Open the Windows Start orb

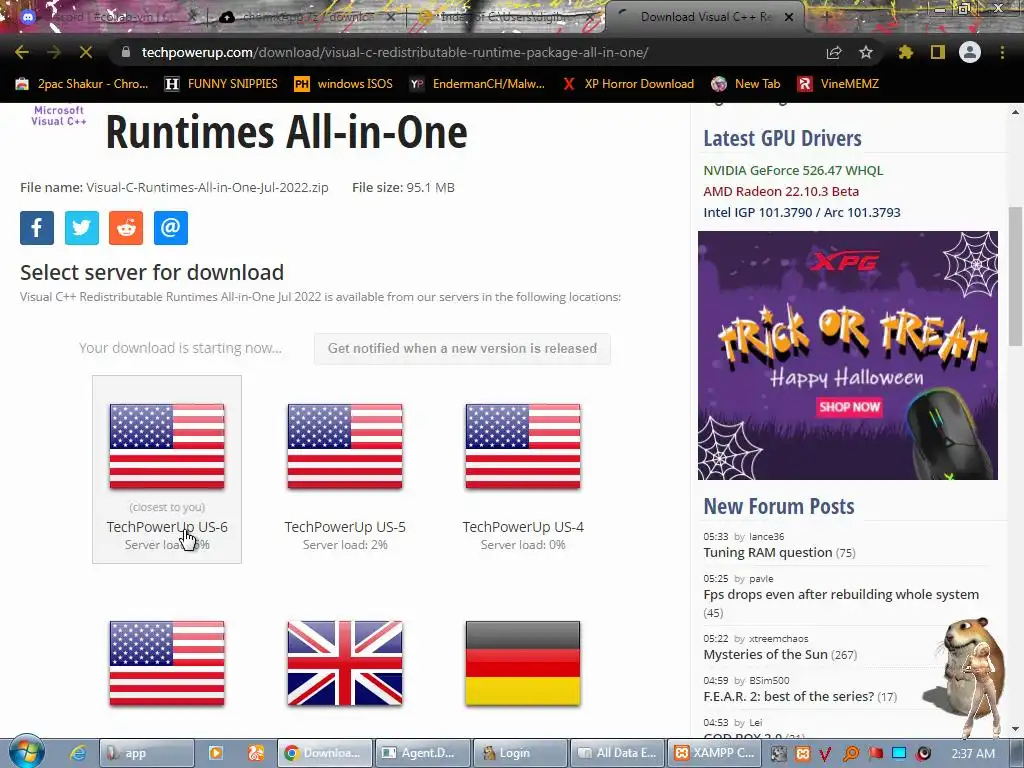[26, 752]
